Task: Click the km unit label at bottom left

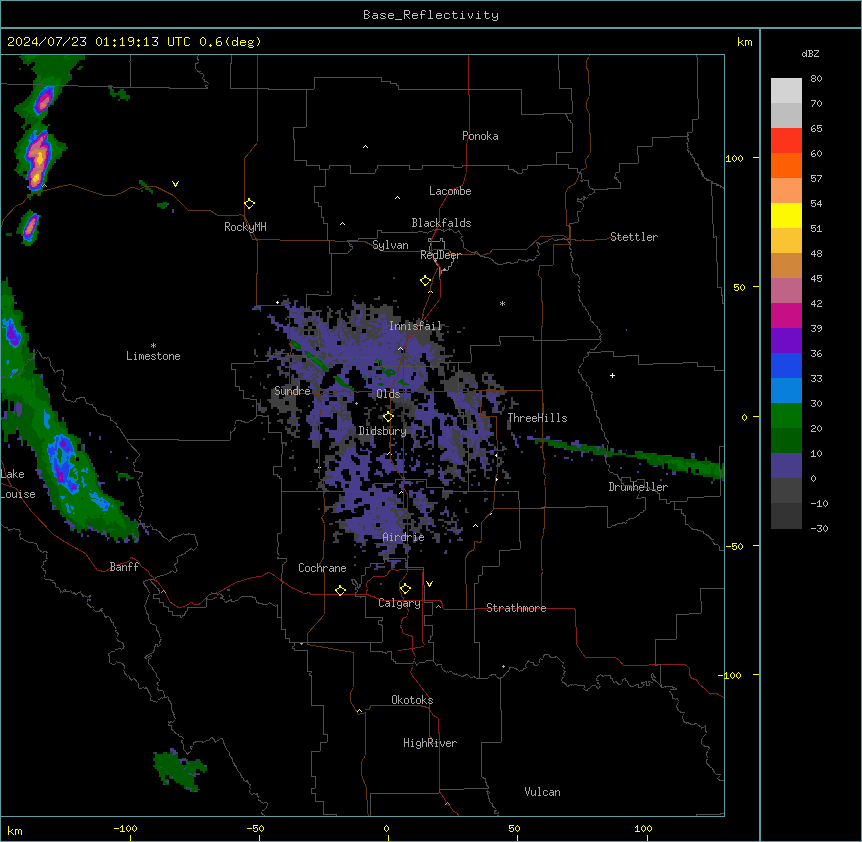Action: [x=15, y=830]
